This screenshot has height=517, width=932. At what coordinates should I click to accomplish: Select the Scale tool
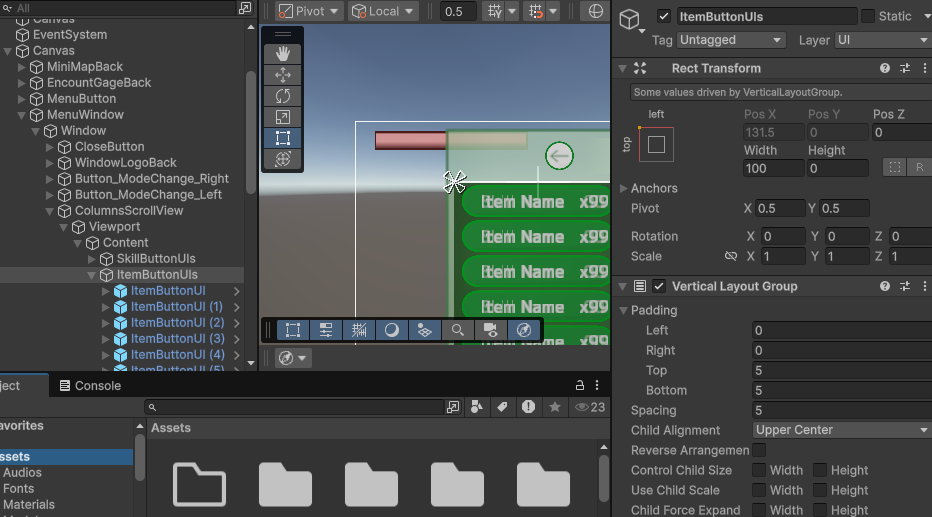click(283, 117)
